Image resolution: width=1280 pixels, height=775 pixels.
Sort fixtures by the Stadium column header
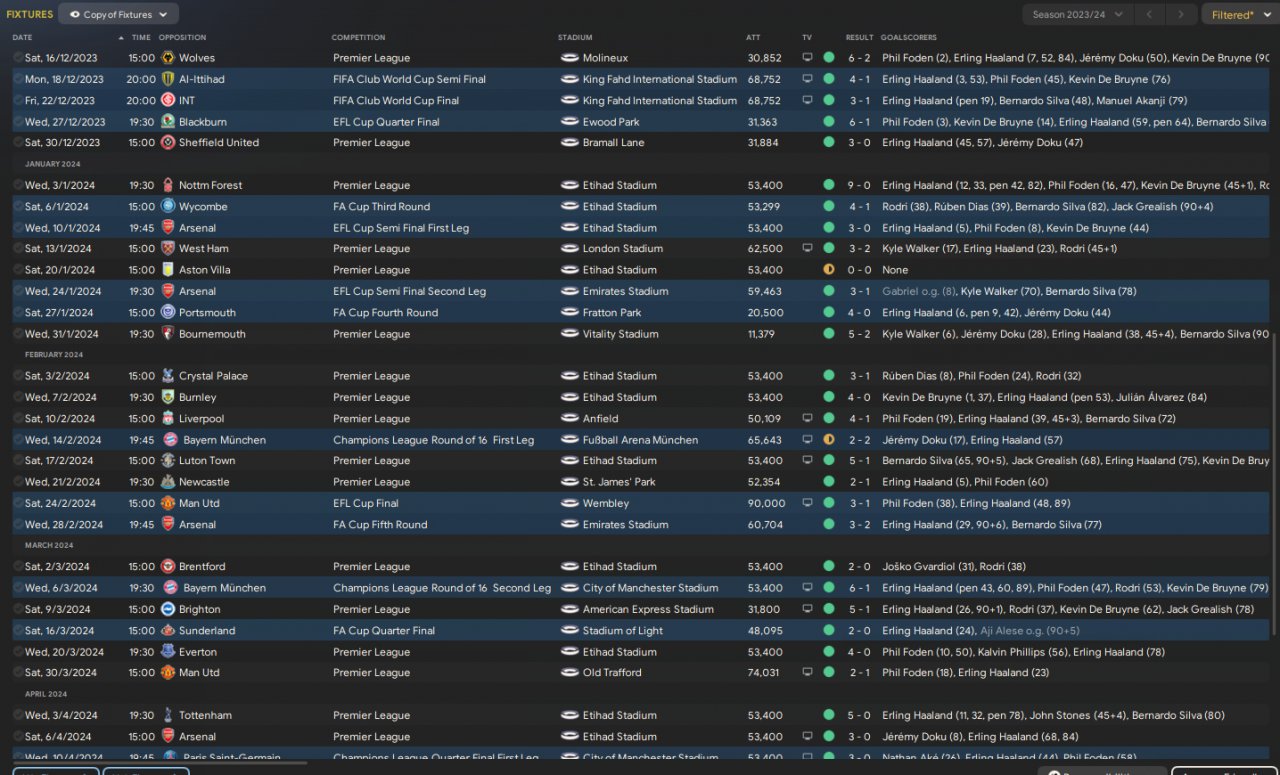pyautogui.click(x=575, y=38)
